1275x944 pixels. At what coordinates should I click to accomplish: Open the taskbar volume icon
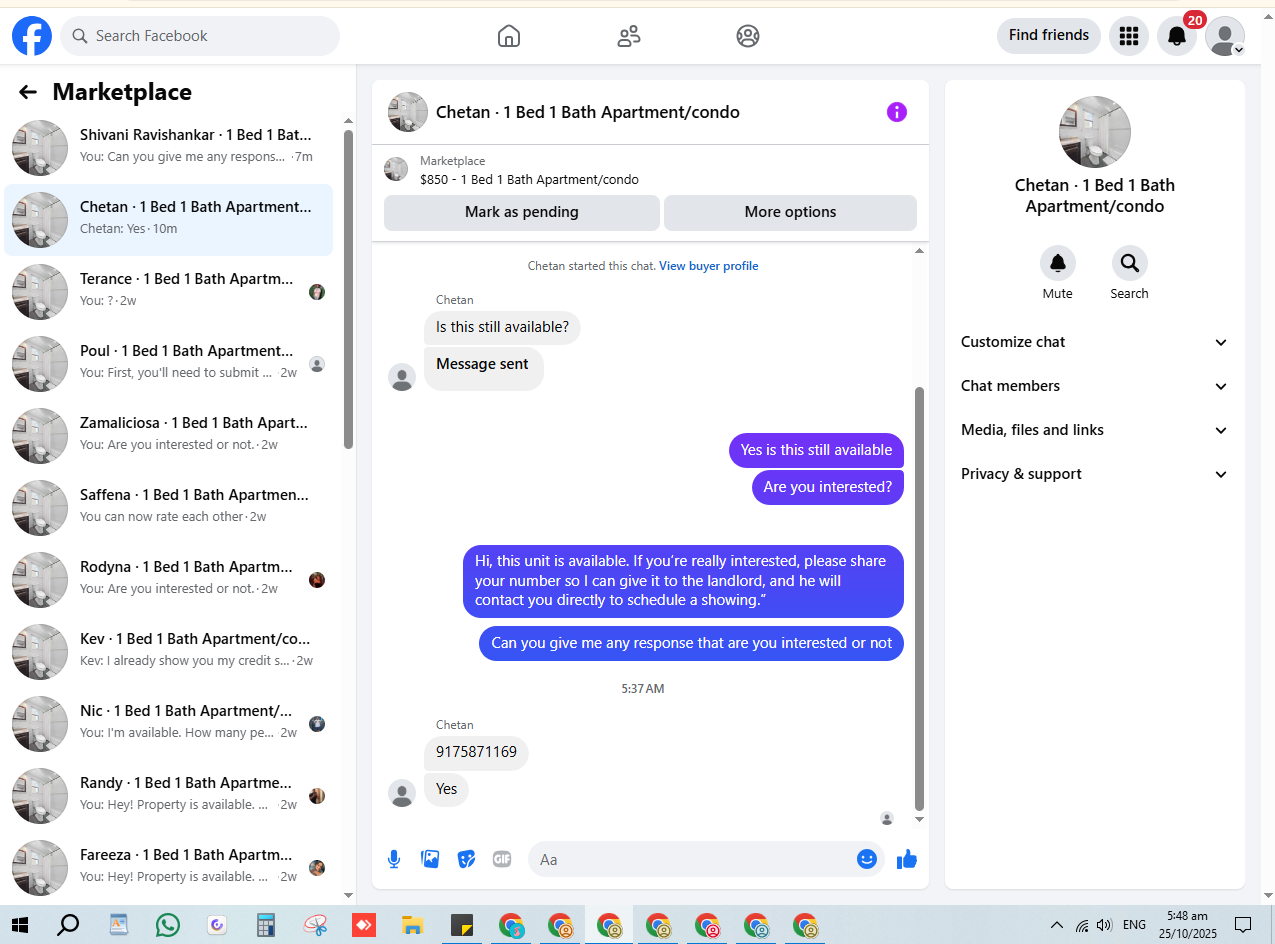1104,925
